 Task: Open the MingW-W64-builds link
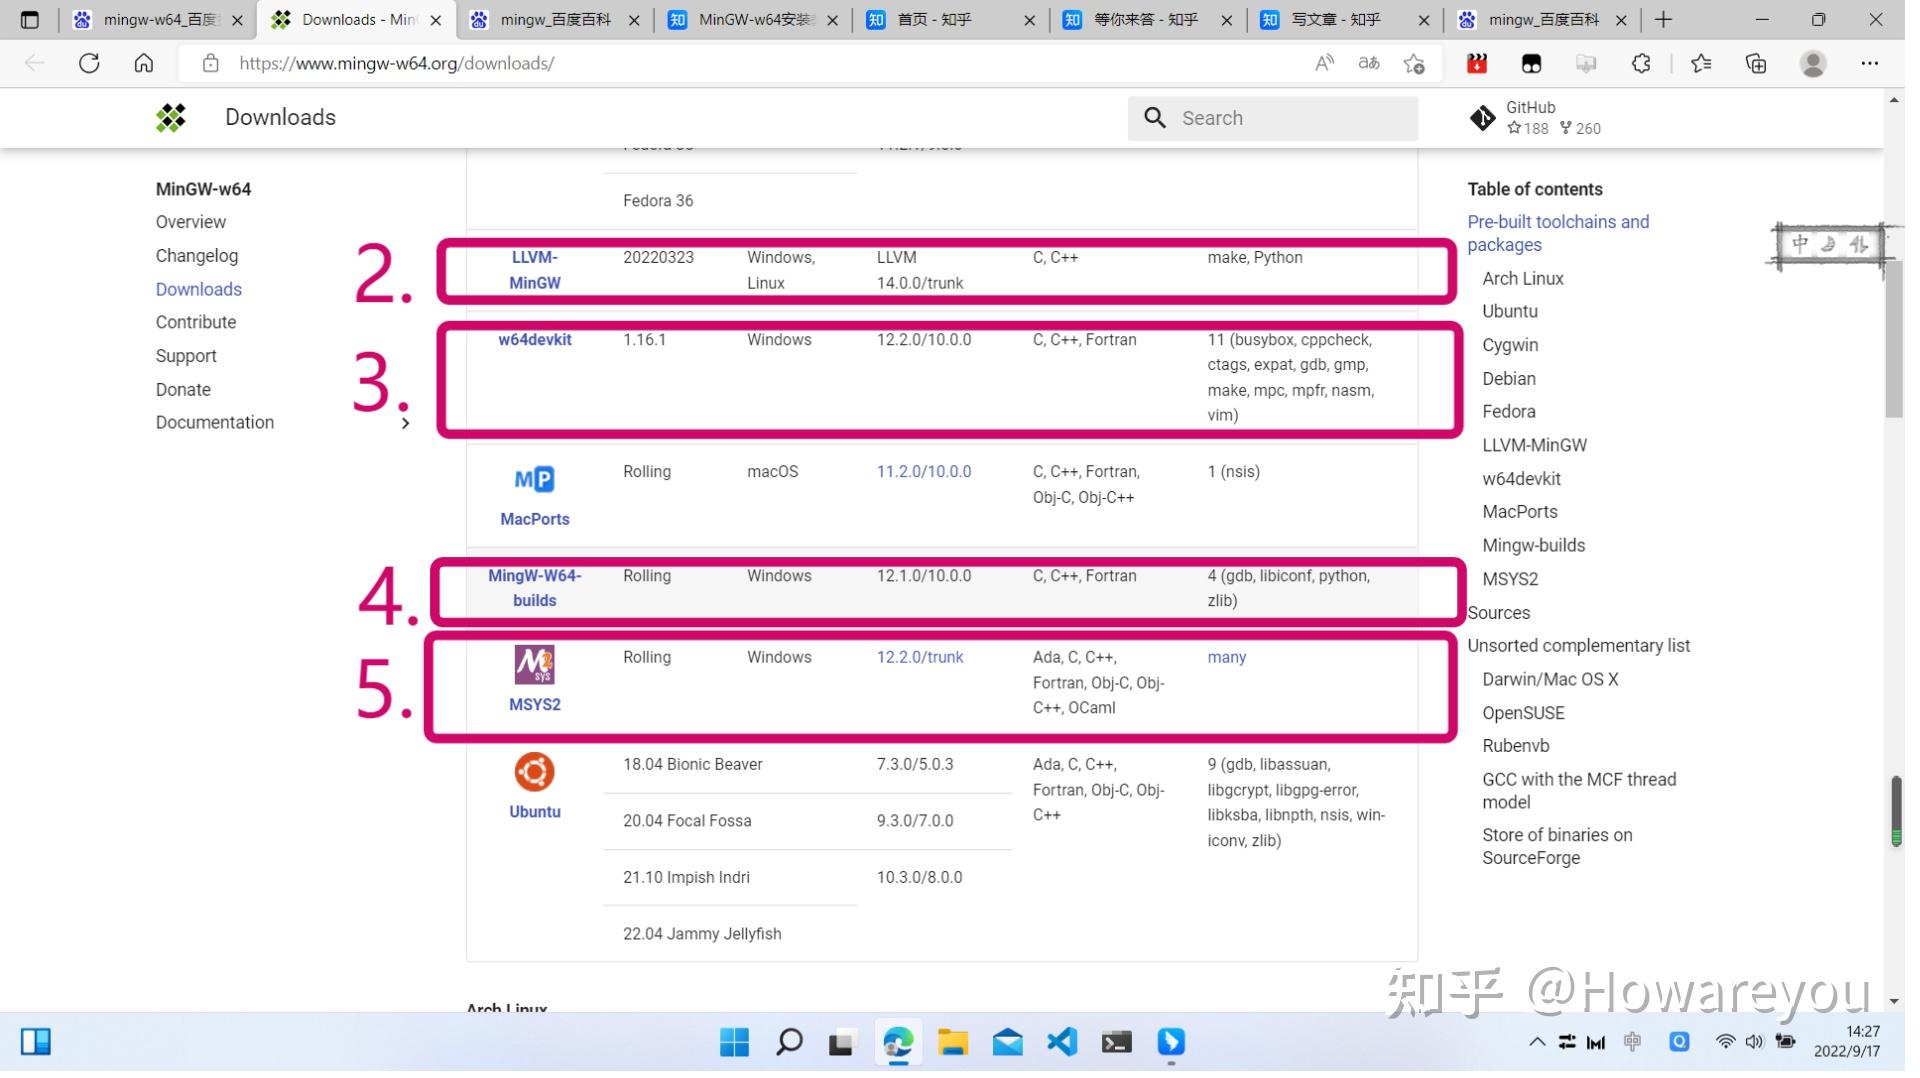534,588
